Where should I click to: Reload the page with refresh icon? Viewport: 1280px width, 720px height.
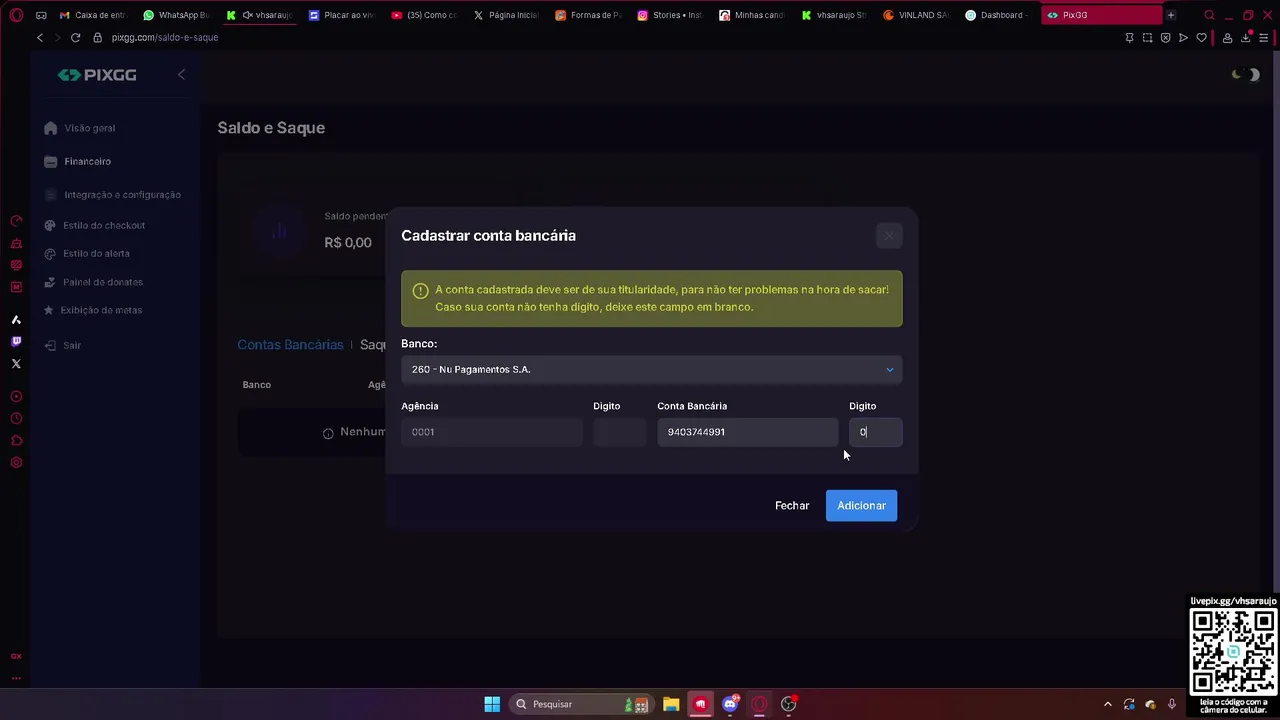(x=75, y=37)
